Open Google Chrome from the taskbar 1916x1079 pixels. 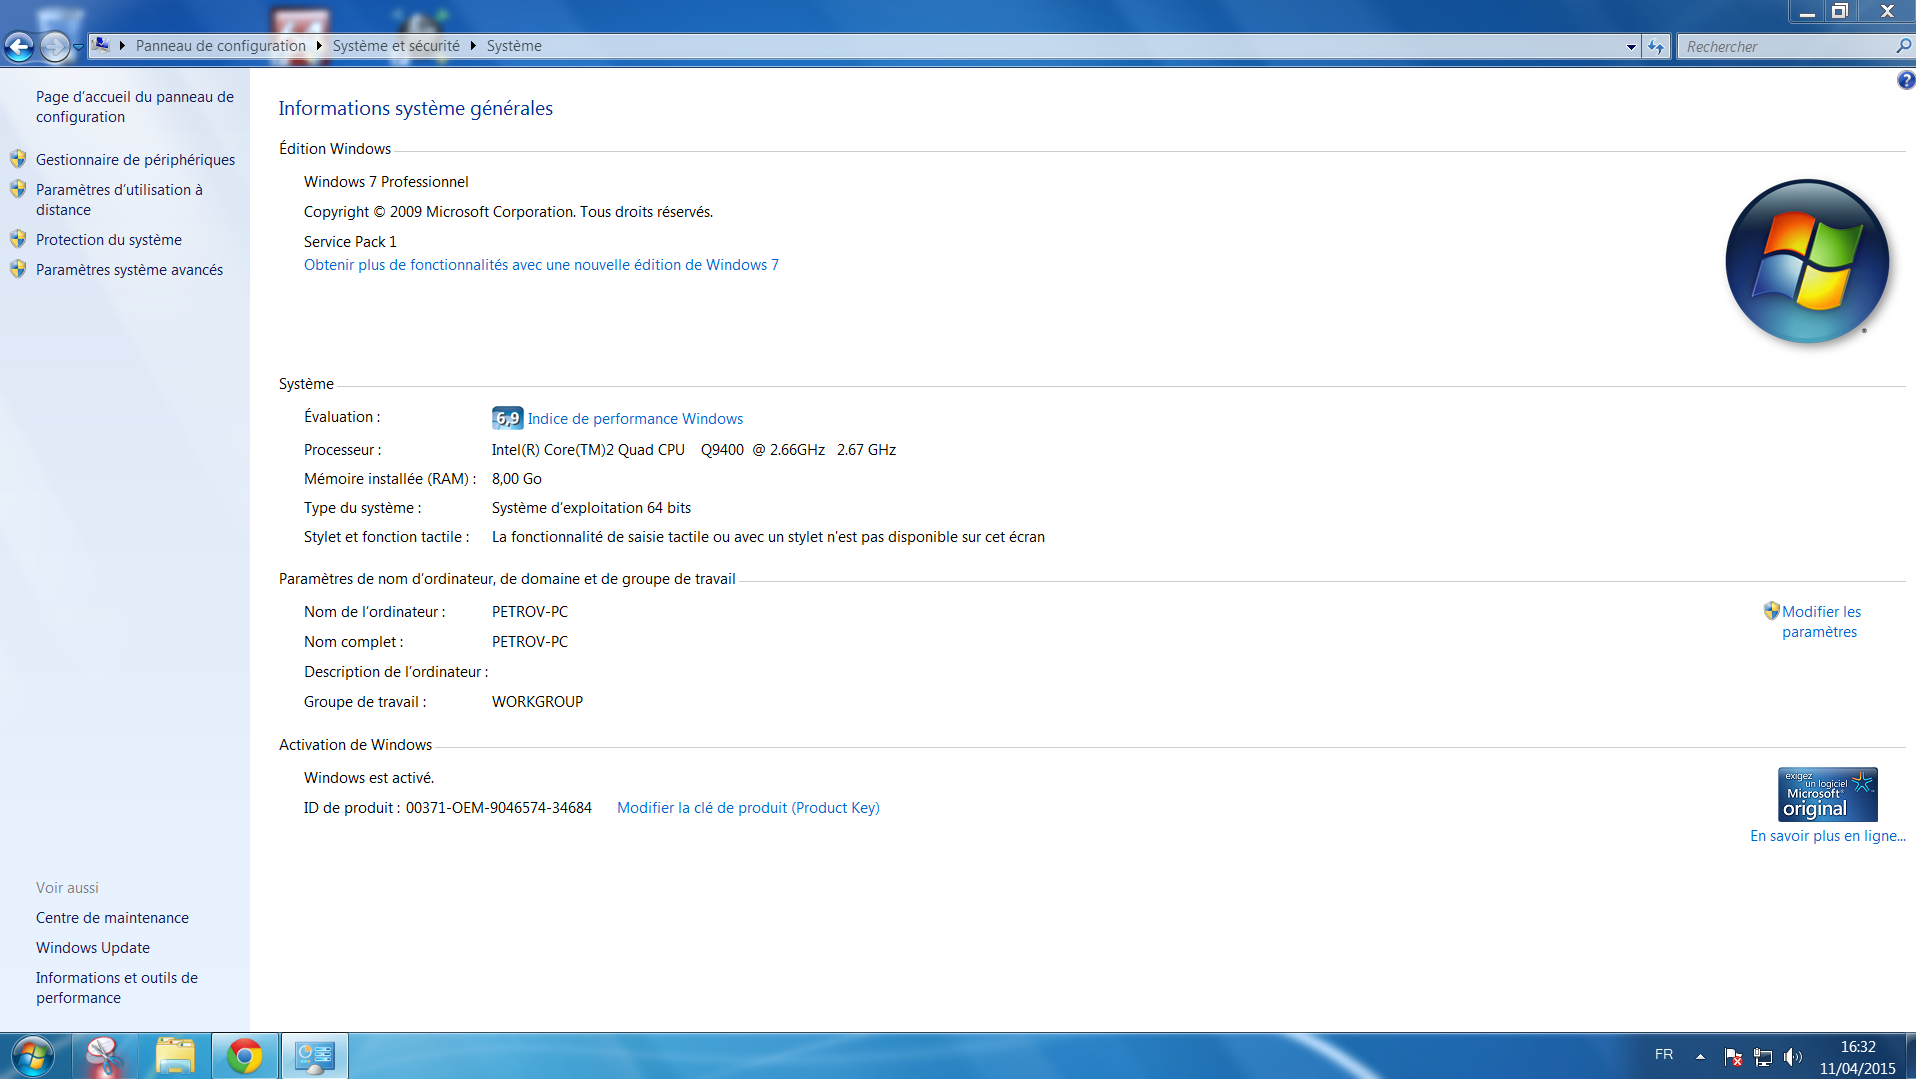coord(245,1056)
